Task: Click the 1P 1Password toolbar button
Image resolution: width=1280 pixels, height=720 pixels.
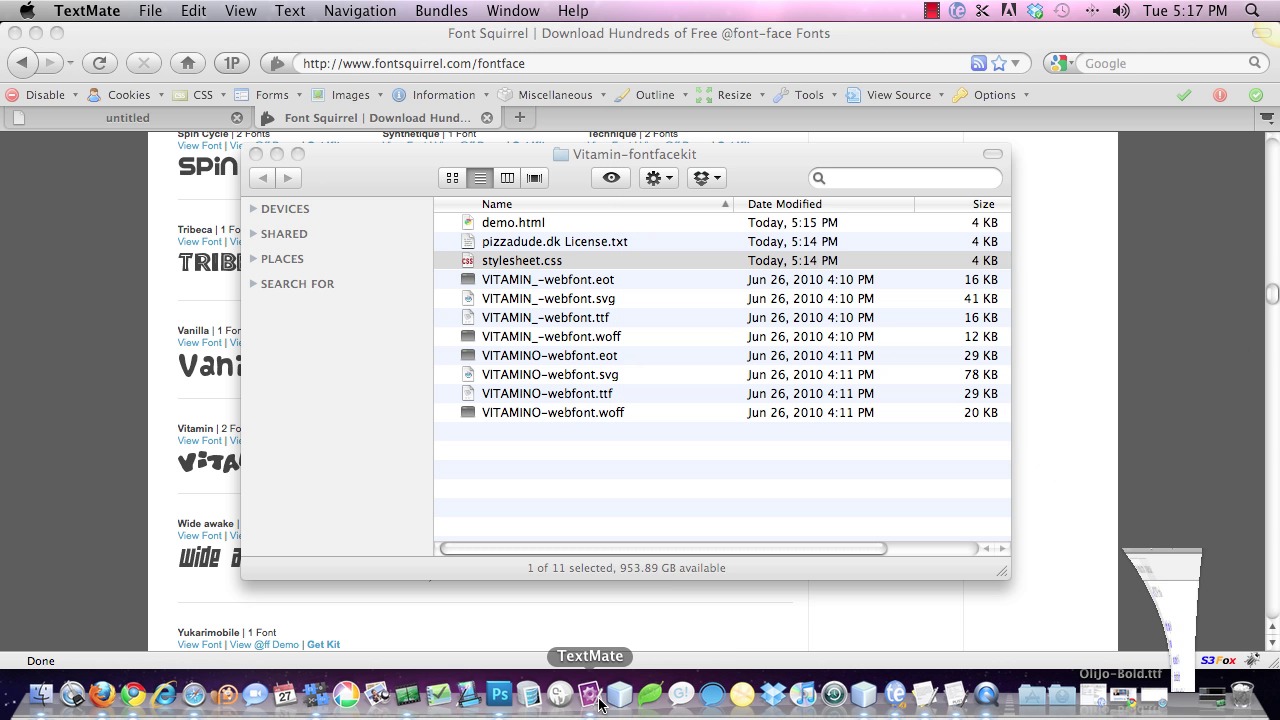Action: [x=231, y=63]
